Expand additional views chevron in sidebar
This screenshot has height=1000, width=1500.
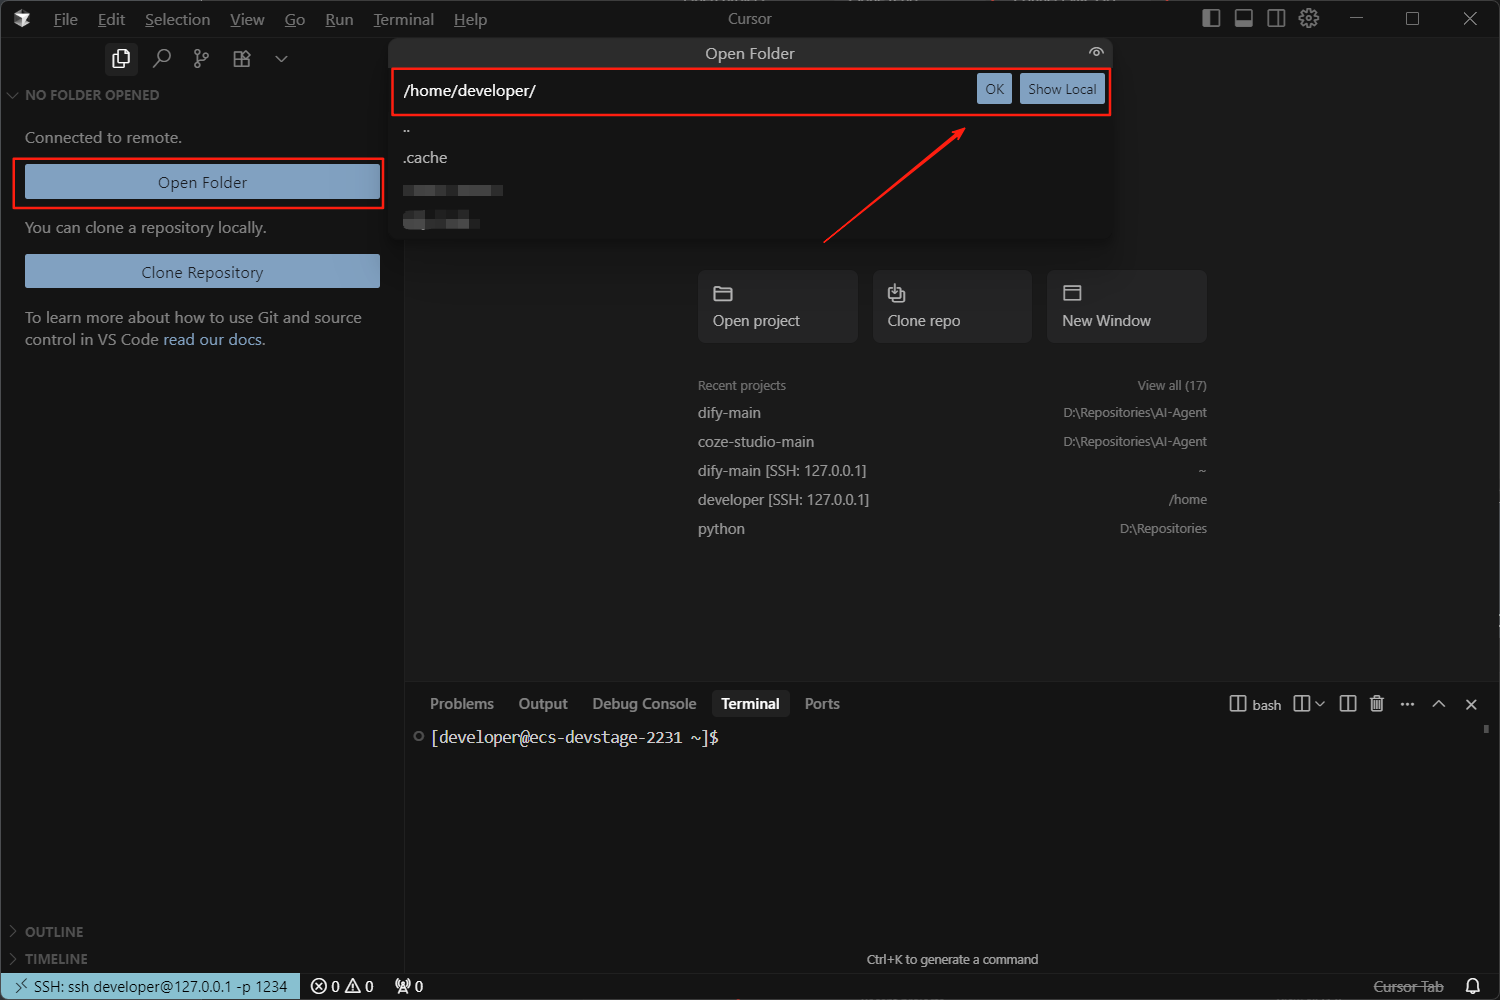(x=281, y=59)
